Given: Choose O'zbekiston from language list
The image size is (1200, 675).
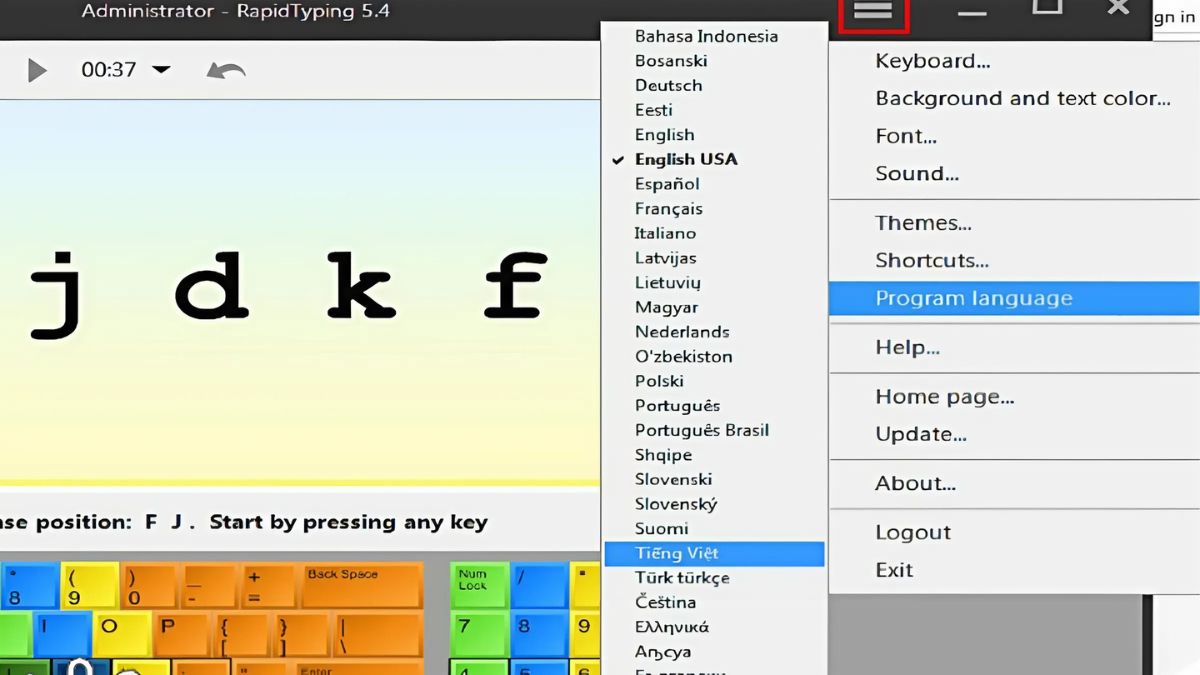Looking at the screenshot, I should [683, 356].
